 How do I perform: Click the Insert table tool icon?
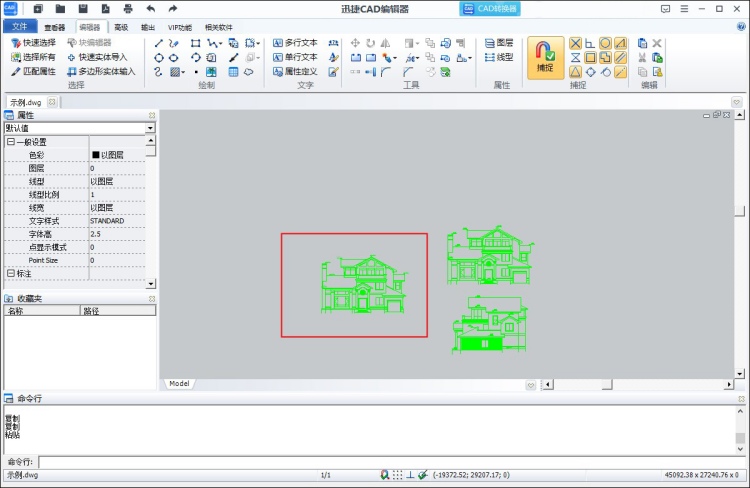tap(233, 72)
